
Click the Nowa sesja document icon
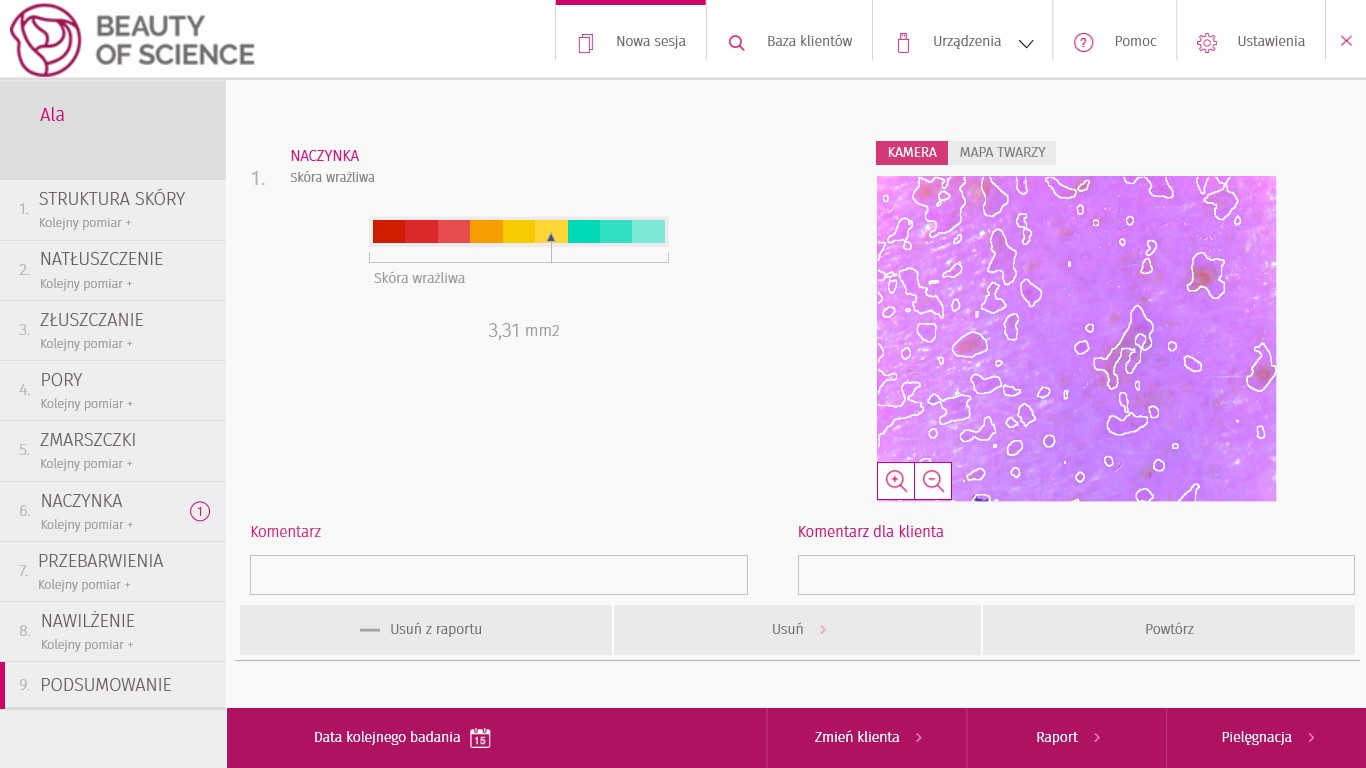586,42
